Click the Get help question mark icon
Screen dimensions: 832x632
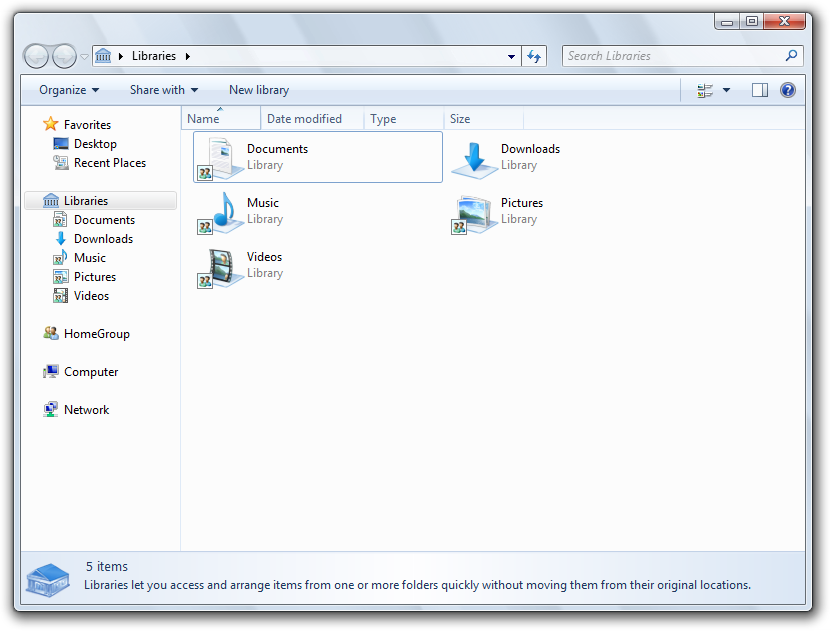pyautogui.click(x=788, y=90)
